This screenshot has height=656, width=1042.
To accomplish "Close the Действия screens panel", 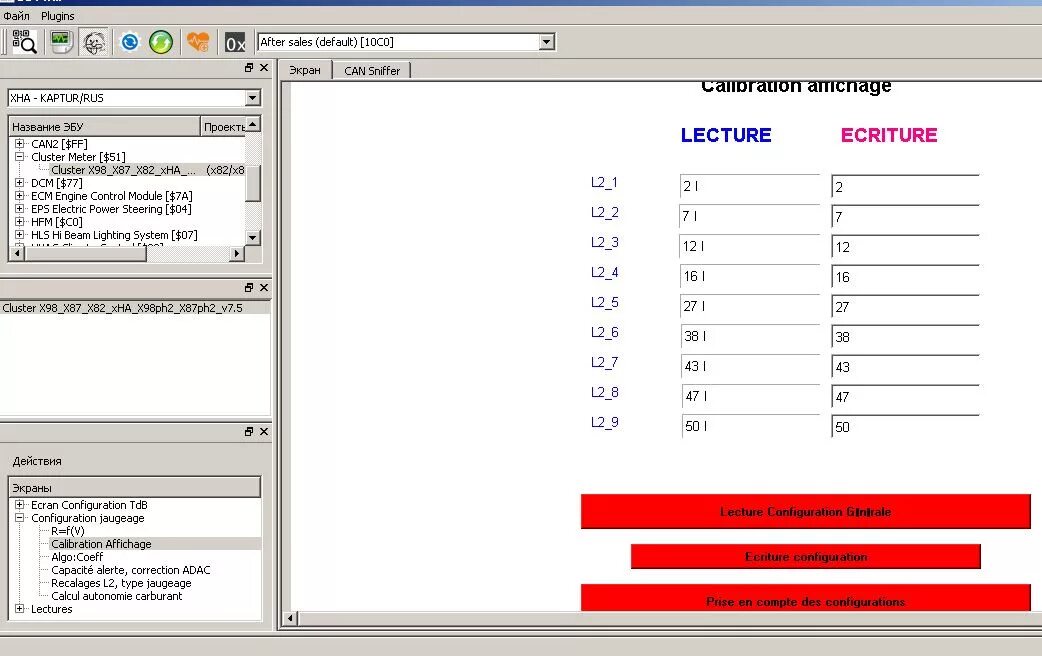I will [x=264, y=432].
